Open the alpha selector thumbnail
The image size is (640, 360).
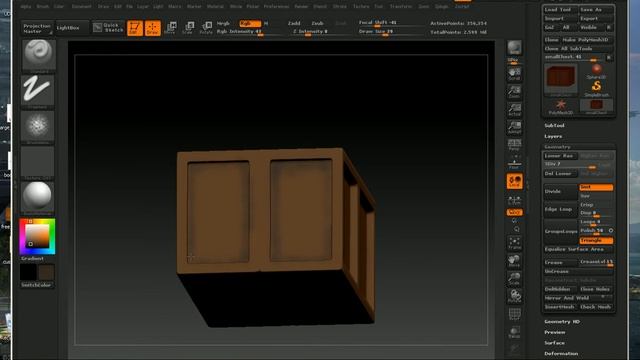click(x=38, y=127)
